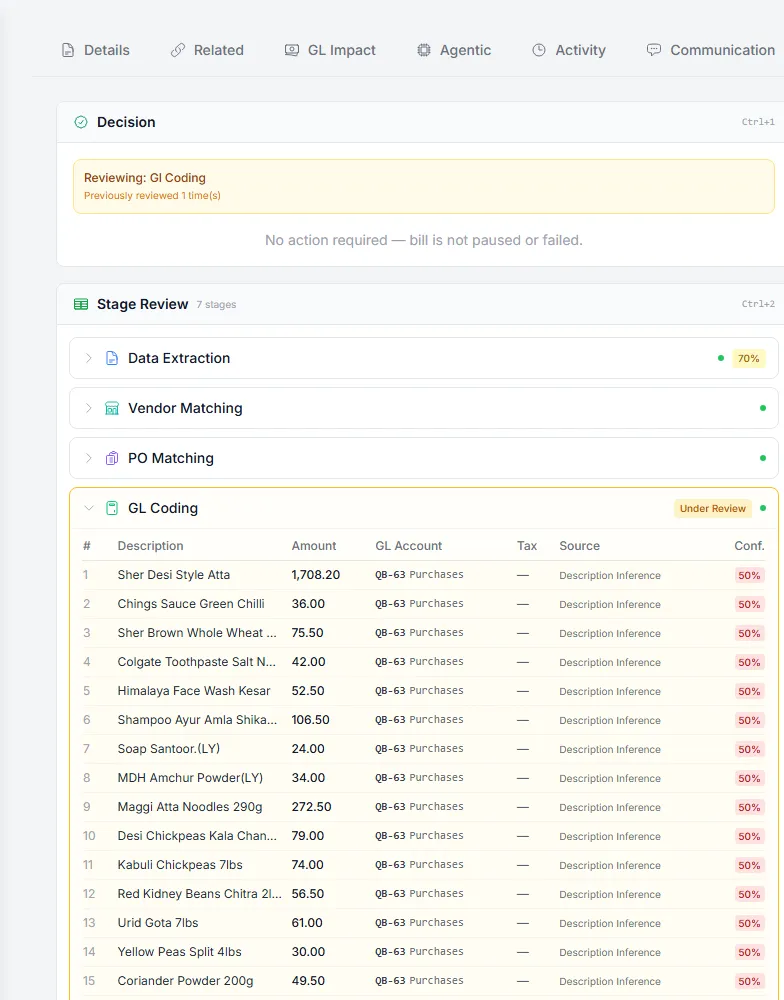Open the GL Impact tab
Viewport: 784px width, 1000px height.
(330, 50)
